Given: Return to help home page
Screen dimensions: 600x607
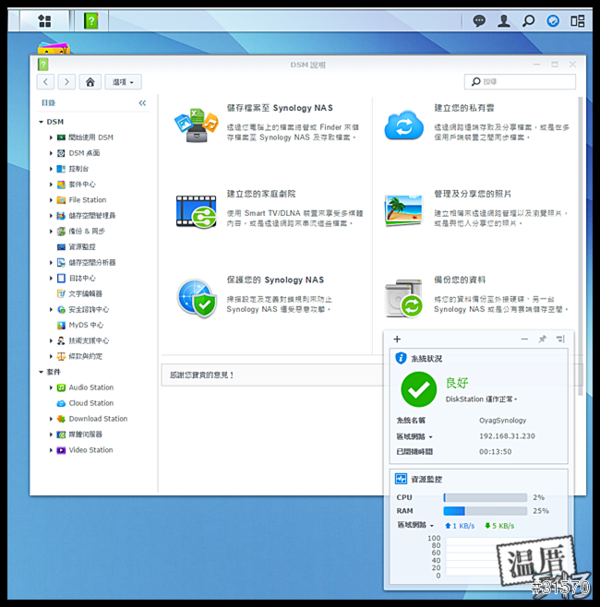Looking at the screenshot, I should (x=90, y=82).
